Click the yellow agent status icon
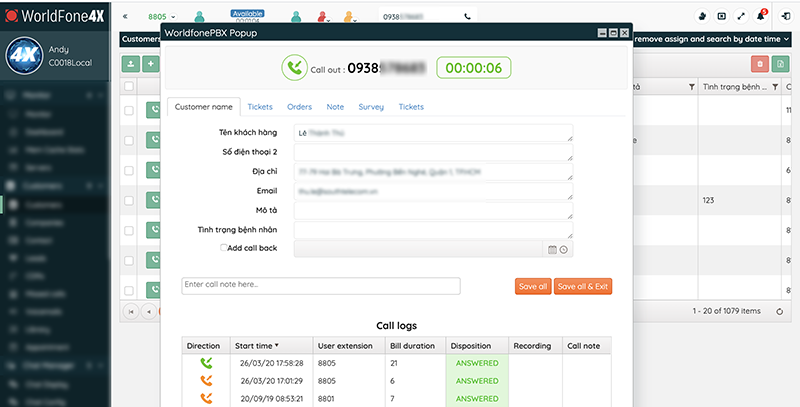This screenshot has height=407, width=800. [x=349, y=17]
